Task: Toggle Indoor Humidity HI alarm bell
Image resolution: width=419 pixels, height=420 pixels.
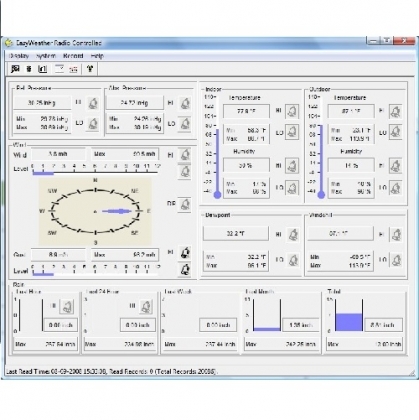Action: click(292, 166)
